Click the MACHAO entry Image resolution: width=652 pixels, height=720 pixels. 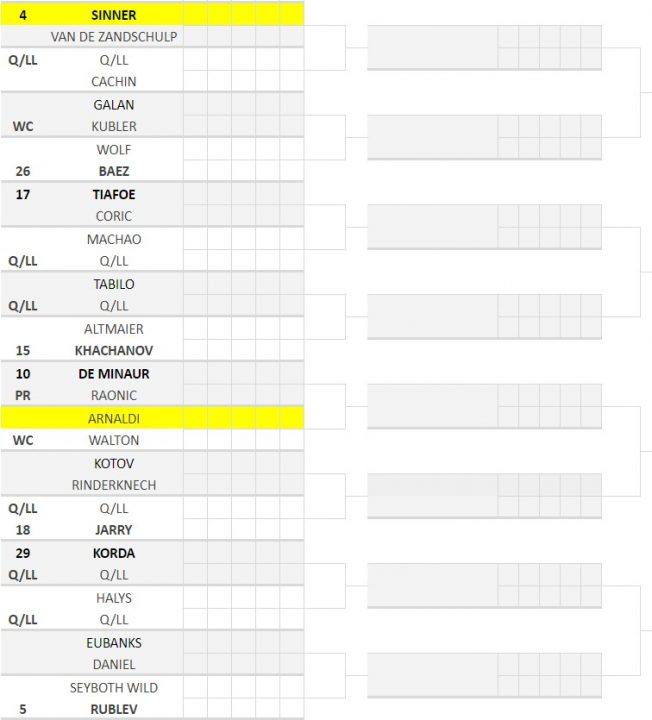tap(113, 239)
